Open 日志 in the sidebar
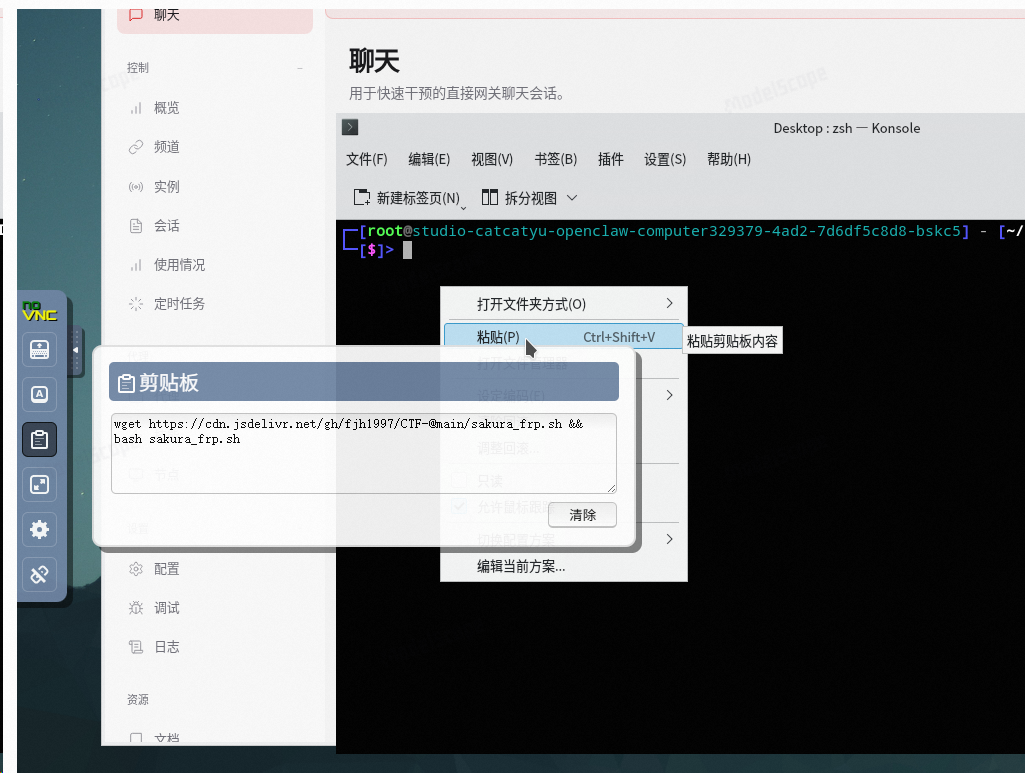The height and width of the screenshot is (773, 1025). [x=166, y=647]
